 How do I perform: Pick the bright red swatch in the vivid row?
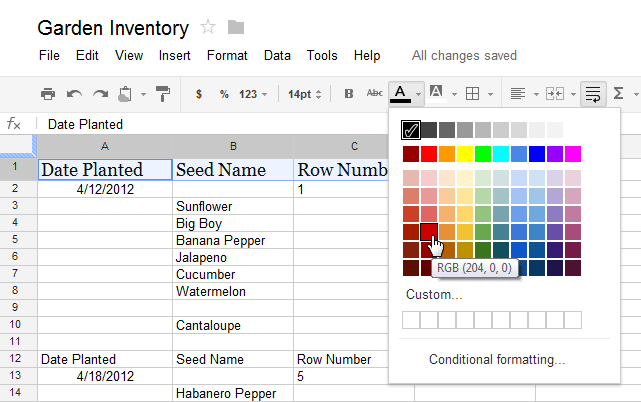[429, 154]
